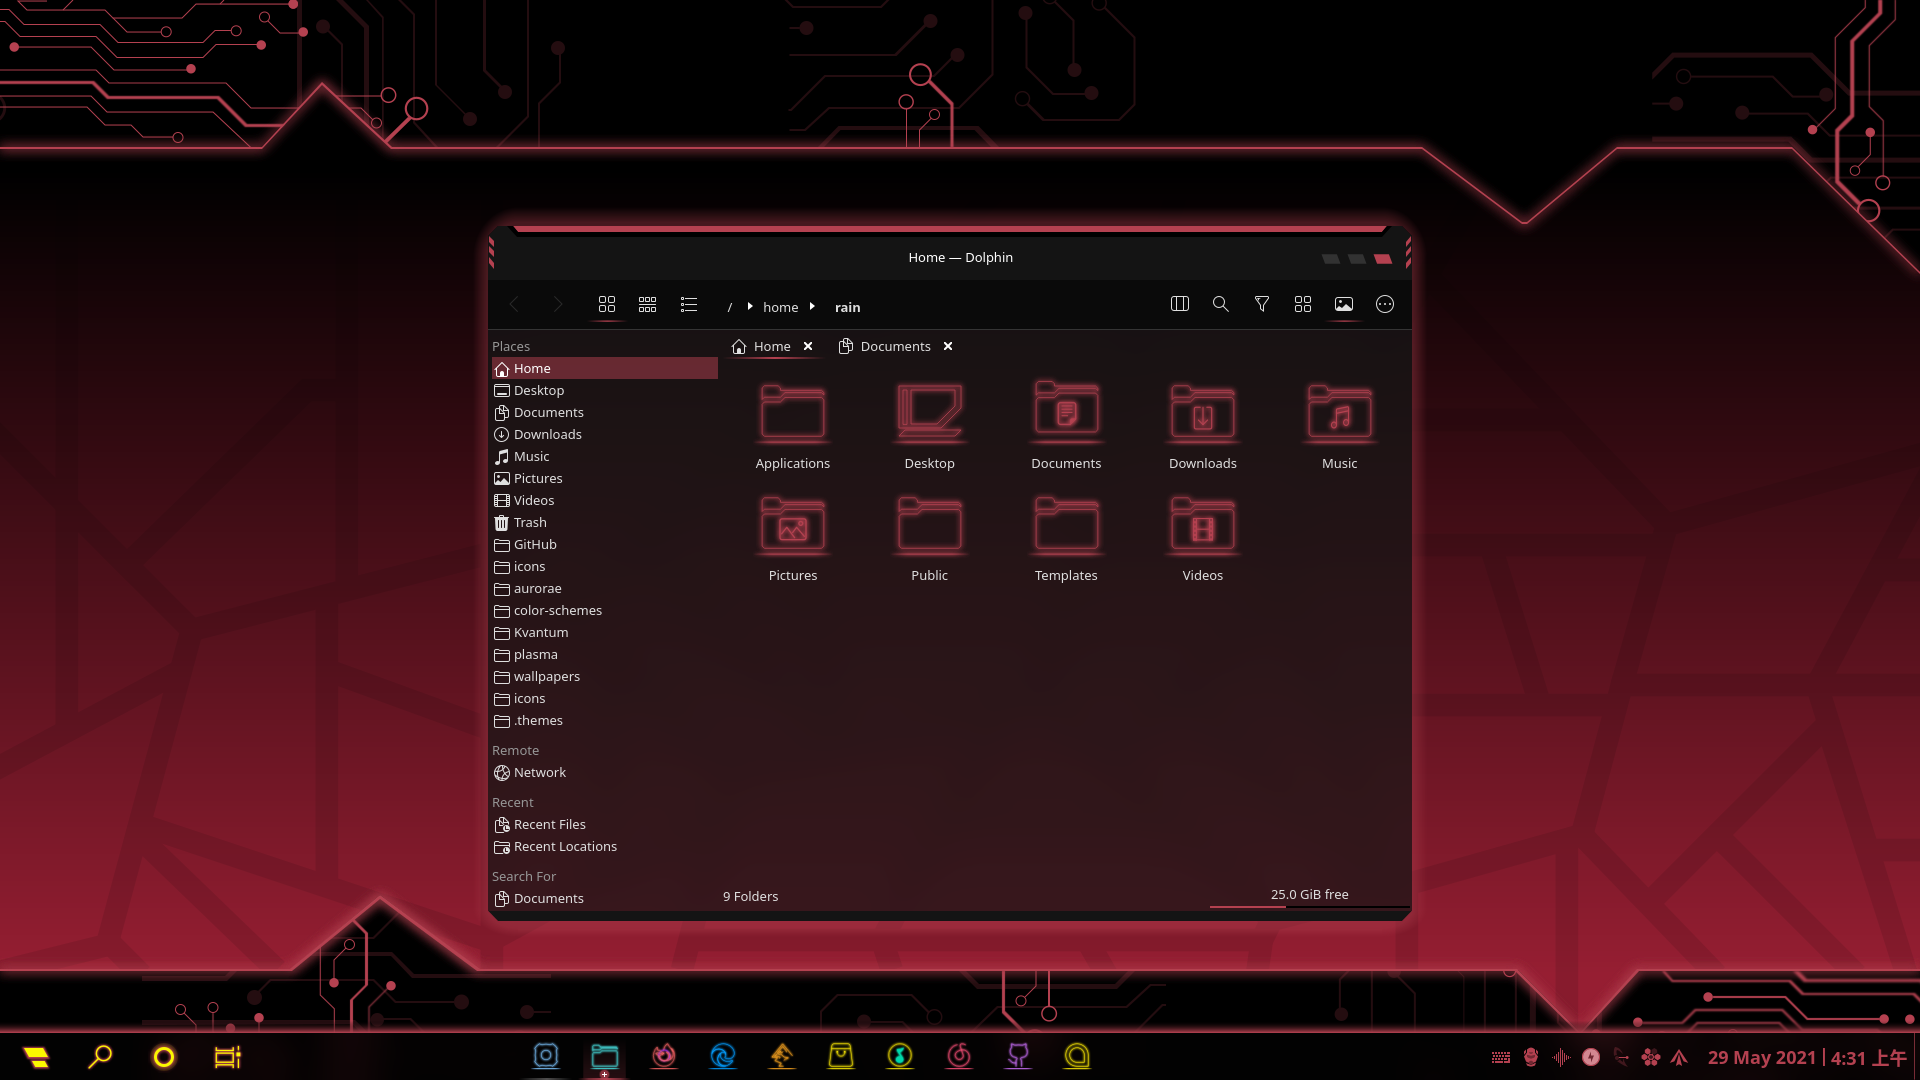Image resolution: width=1920 pixels, height=1080 pixels.
Task: Open the date and time clock
Action: tap(1806, 1057)
